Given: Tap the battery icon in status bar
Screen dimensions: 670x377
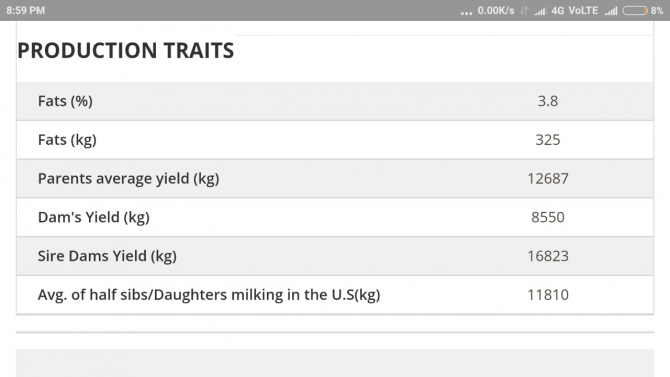Looking at the screenshot, I should [x=635, y=11].
